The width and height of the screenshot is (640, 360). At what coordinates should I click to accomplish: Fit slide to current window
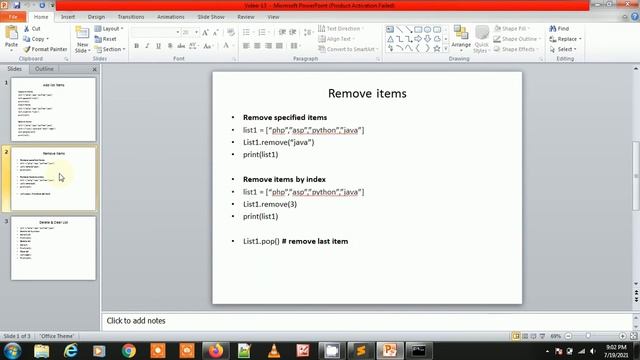[x=633, y=336]
